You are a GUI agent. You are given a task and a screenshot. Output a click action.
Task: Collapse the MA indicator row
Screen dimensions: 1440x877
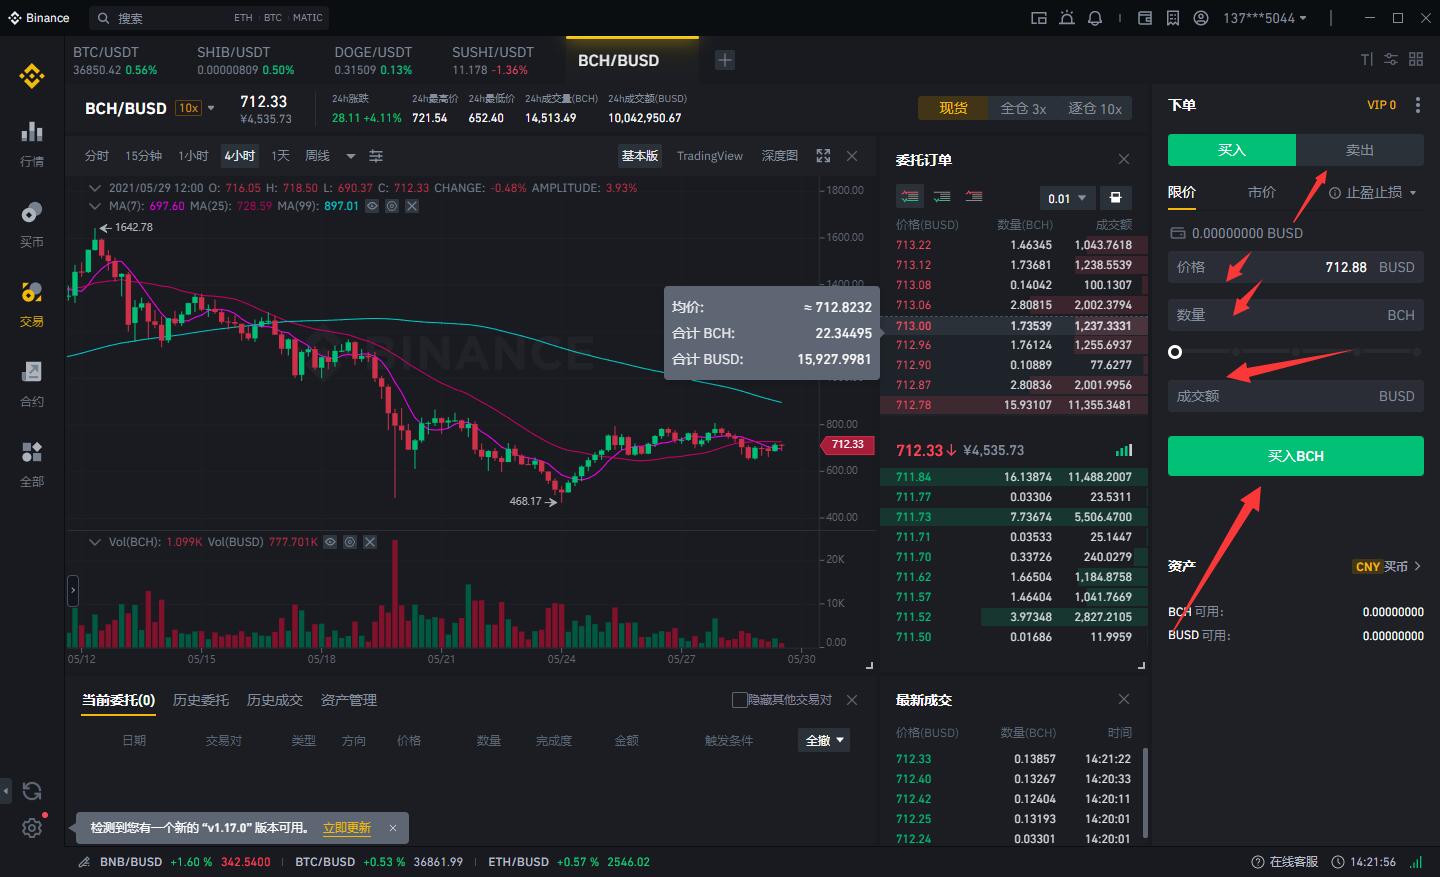(x=95, y=206)
